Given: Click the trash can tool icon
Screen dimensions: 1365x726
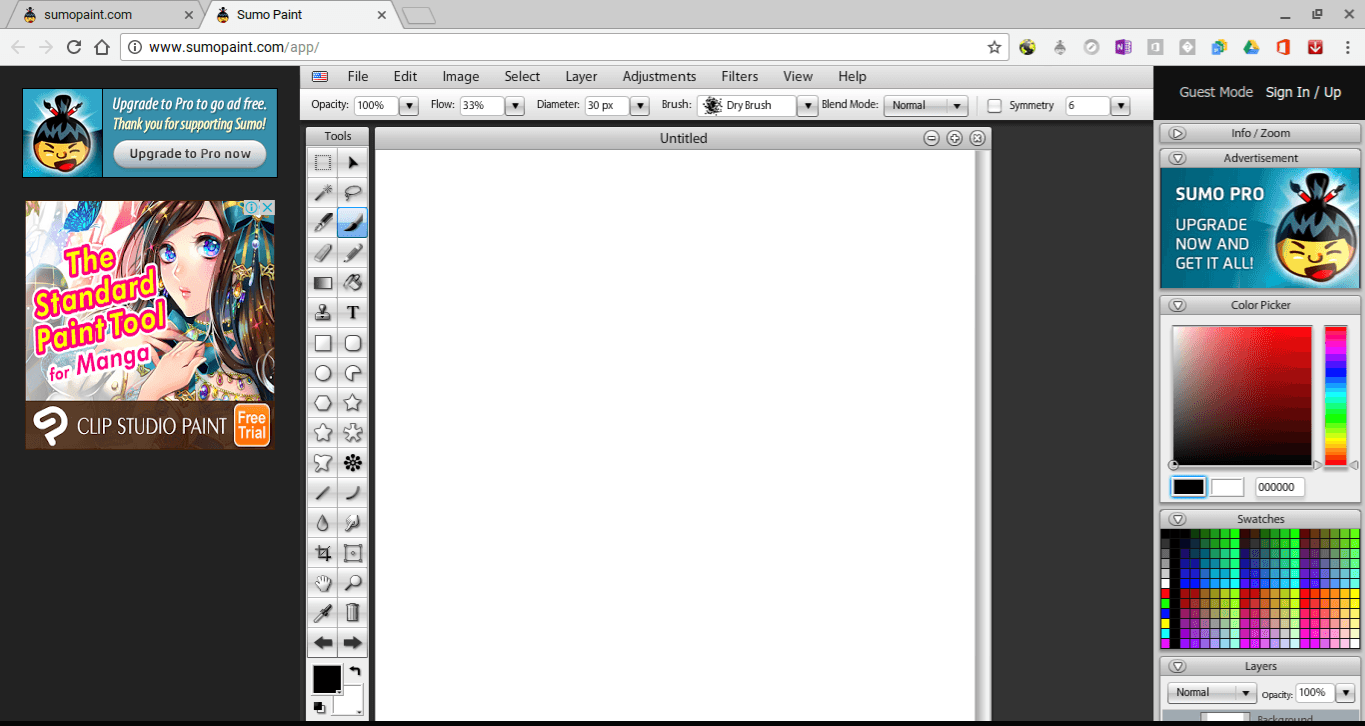Looking at the screenshot, I should coord(353,613).
